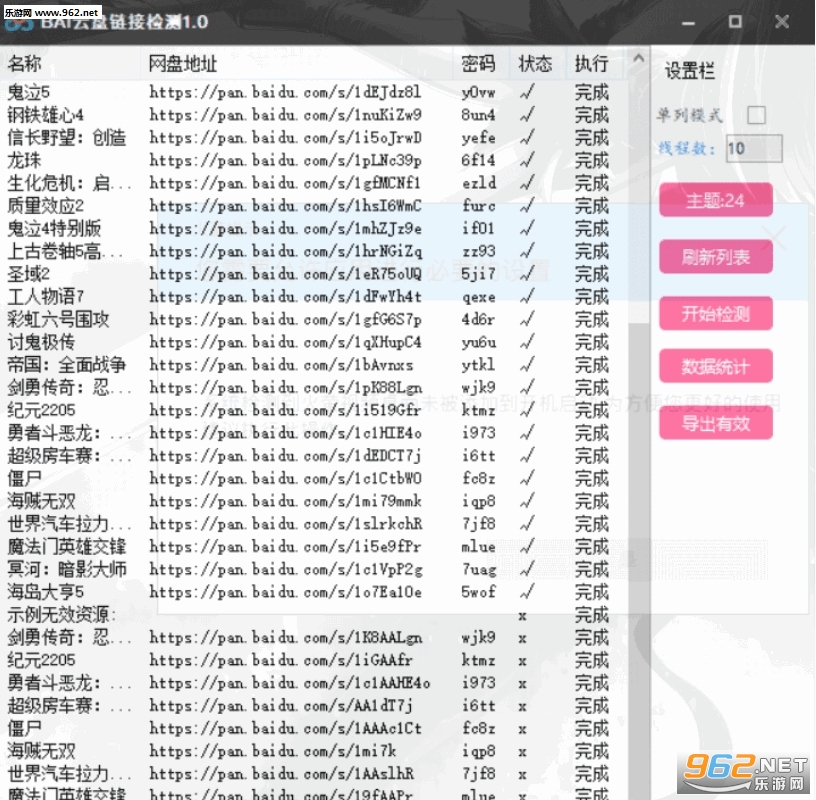This screenshot has height=800, width=816.
Task: Maximize the link checker window
Action: pyautogui.click(x=735, y=21)
